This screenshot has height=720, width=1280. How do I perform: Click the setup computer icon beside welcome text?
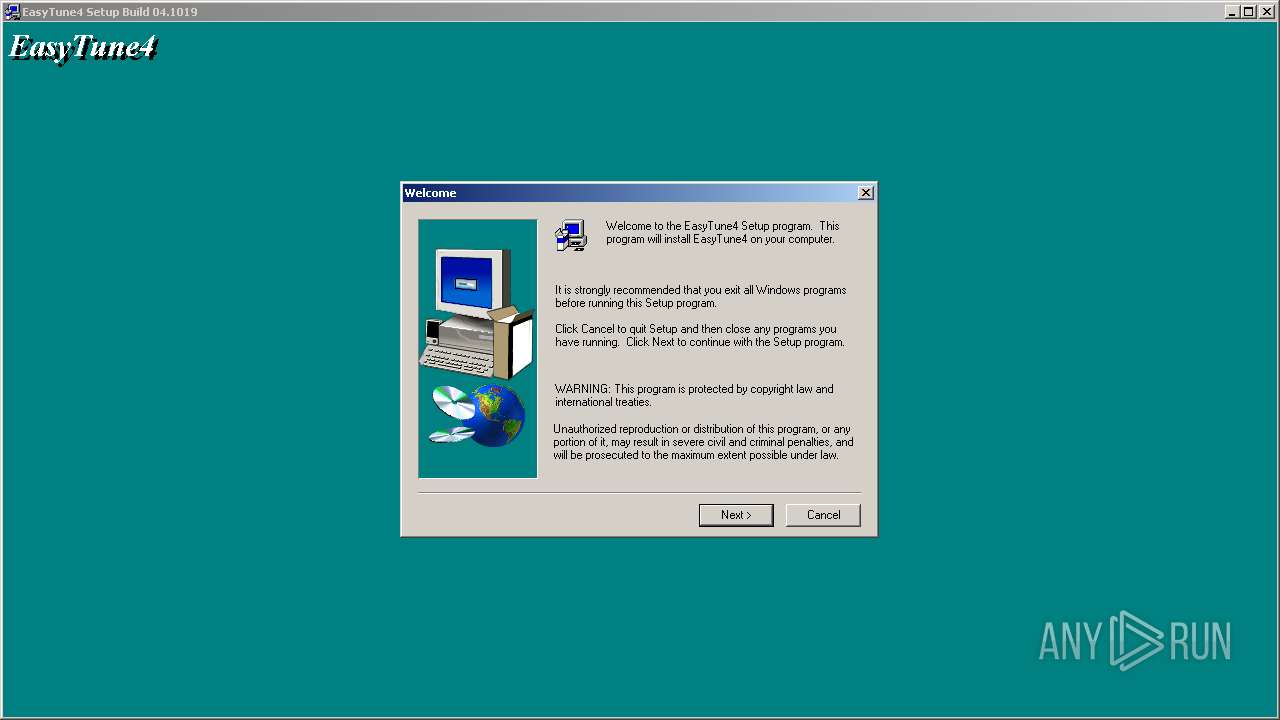pyautogui.click(x=571, y=235)
